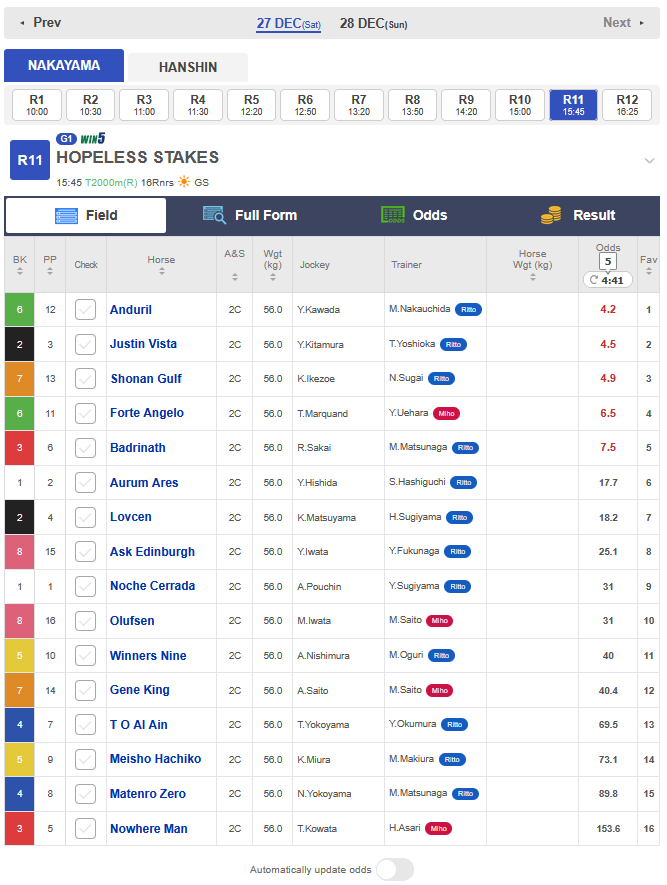
Task: Open horse link Ask Edinburgh
Action: click(x=152, y=551)
